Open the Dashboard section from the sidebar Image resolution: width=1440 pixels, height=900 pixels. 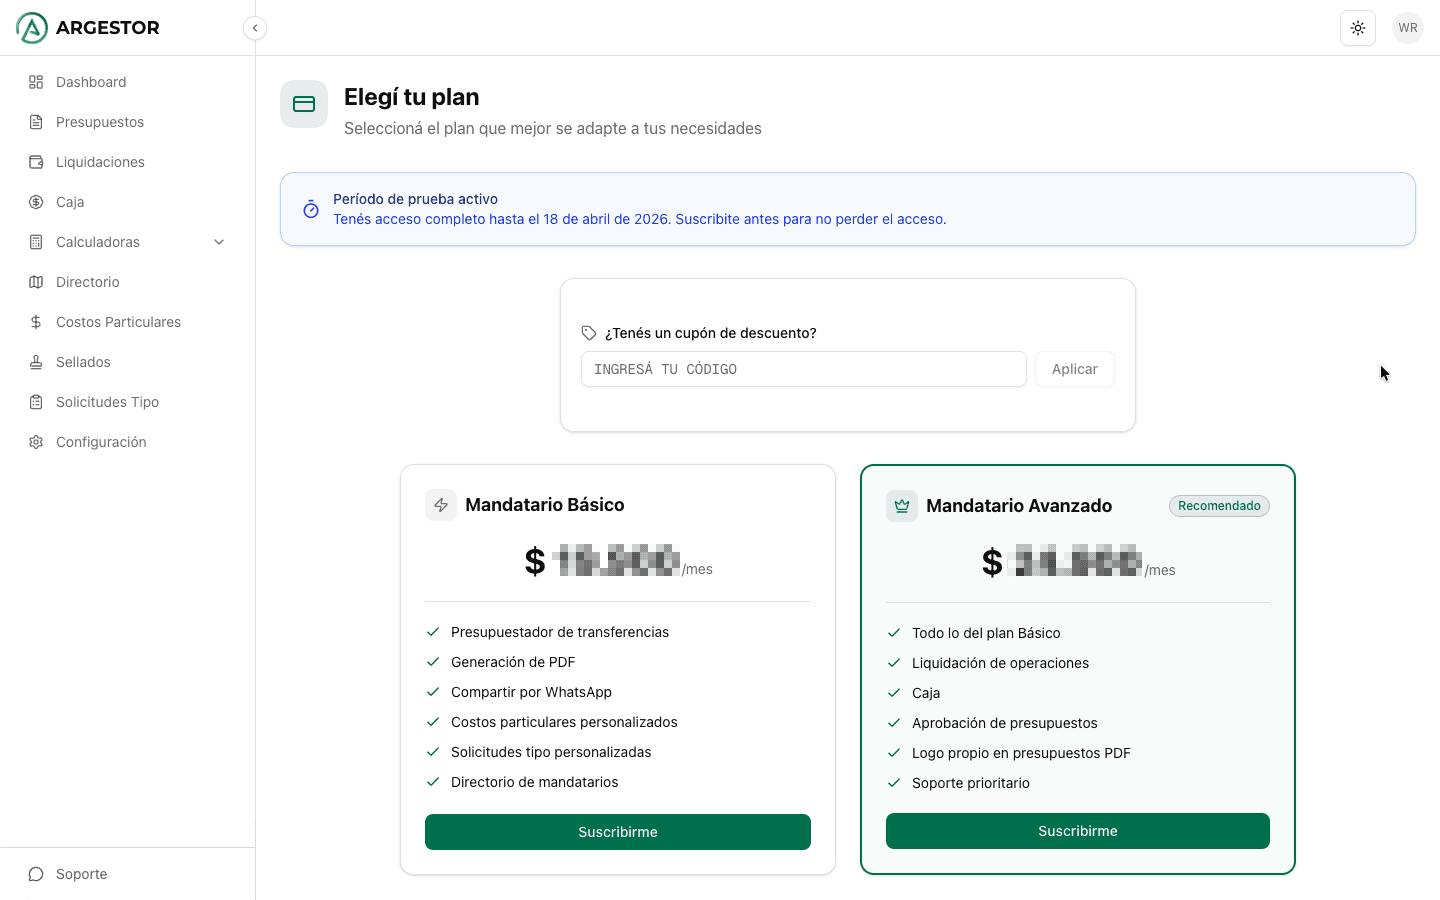92,82
